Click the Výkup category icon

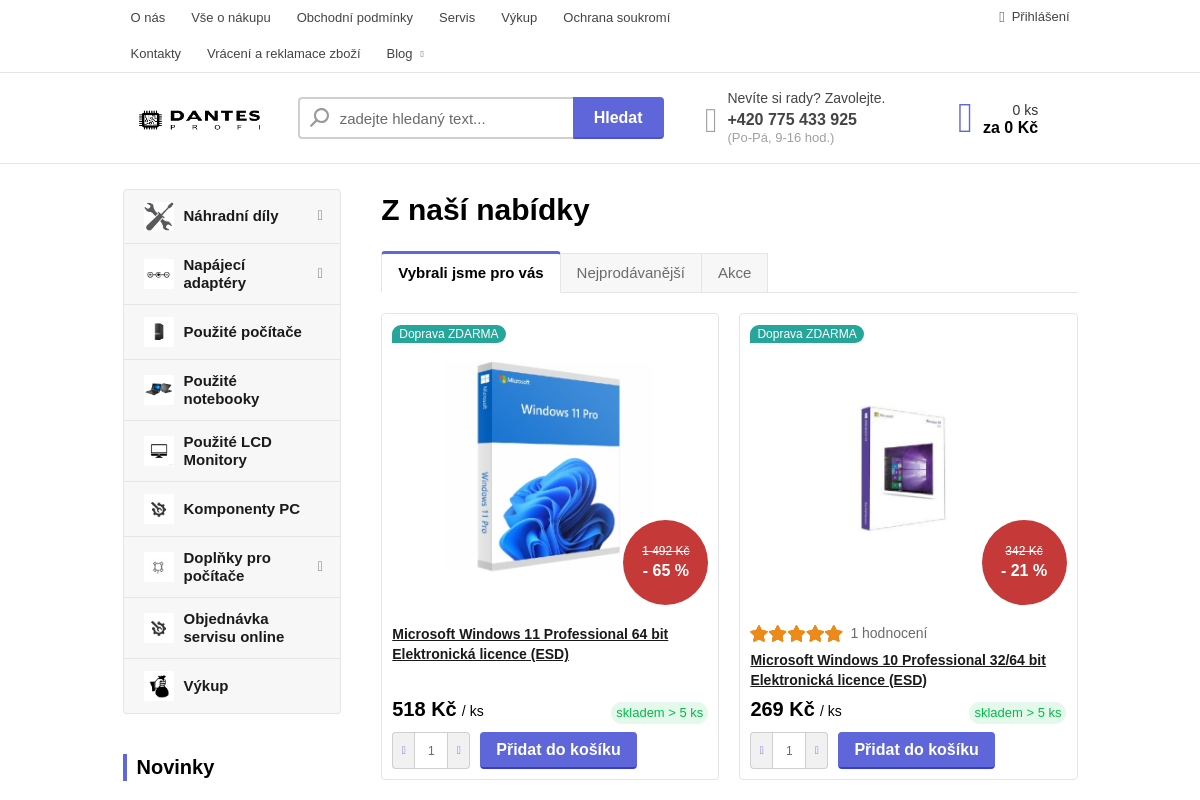pos(158,686)
